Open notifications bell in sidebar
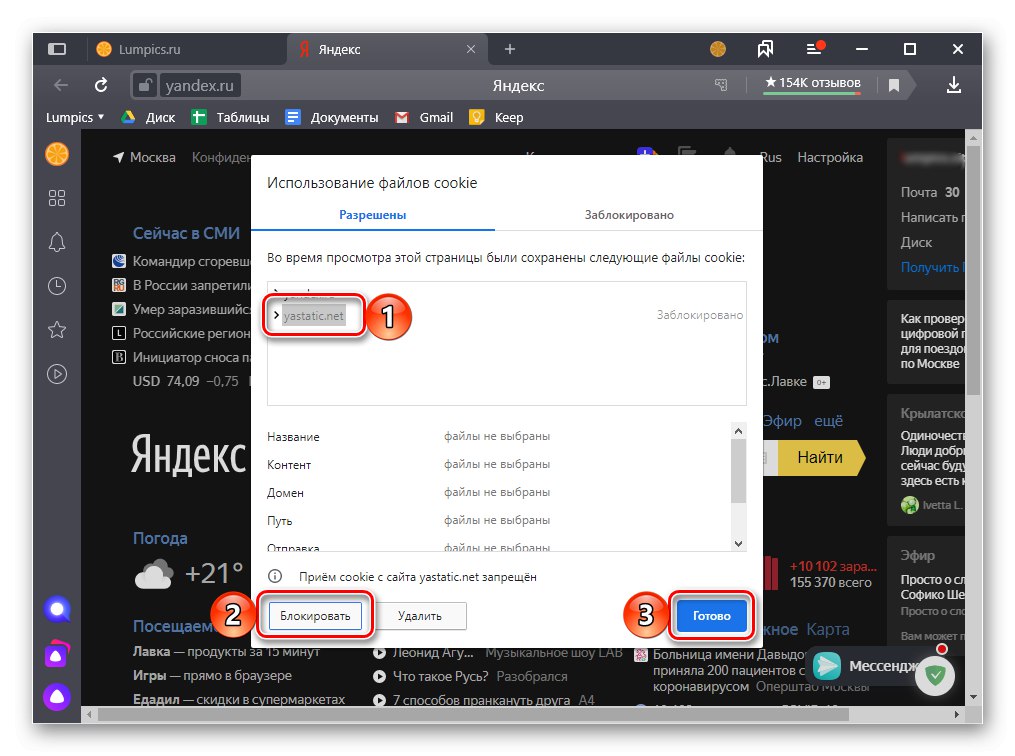This screenshot has width=1015, height=756. coord(57,242)
